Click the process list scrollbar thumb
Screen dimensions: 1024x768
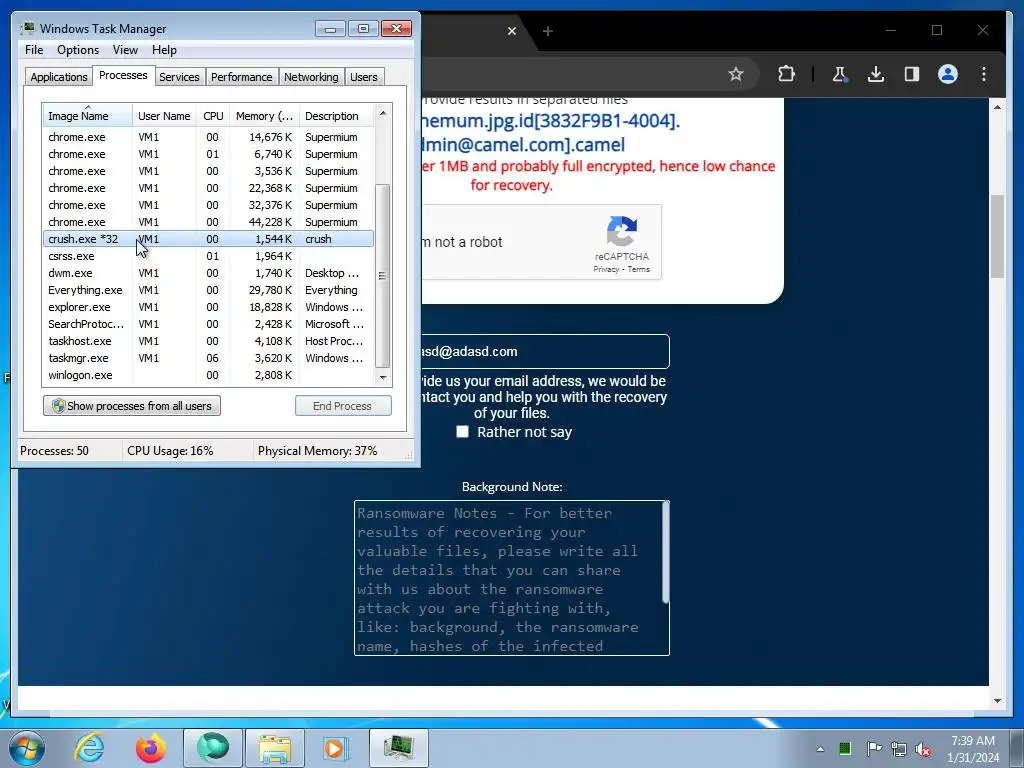pos(383,276)
